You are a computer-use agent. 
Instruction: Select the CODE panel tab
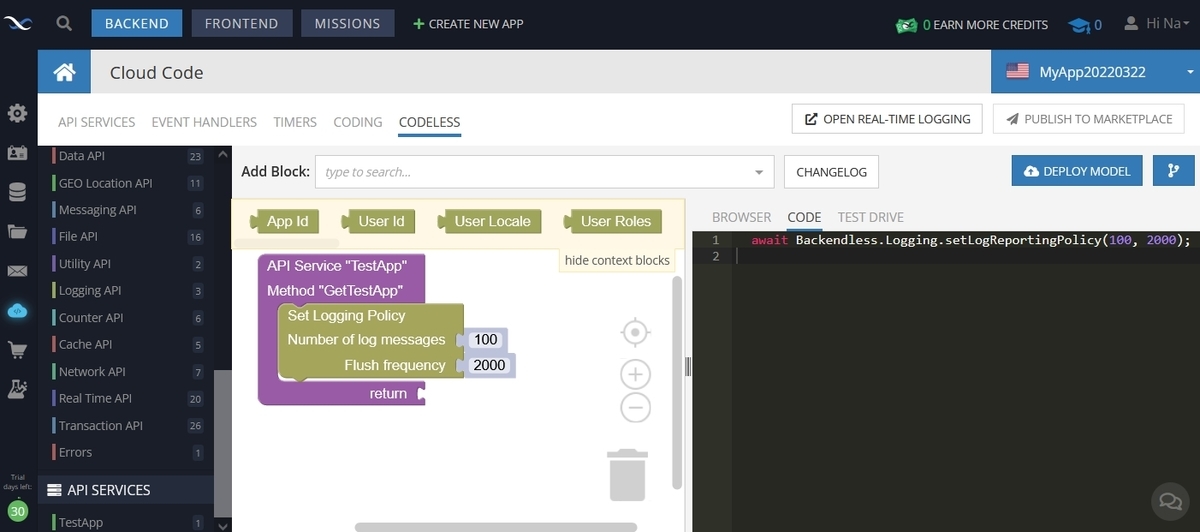(x=804, y=217)
